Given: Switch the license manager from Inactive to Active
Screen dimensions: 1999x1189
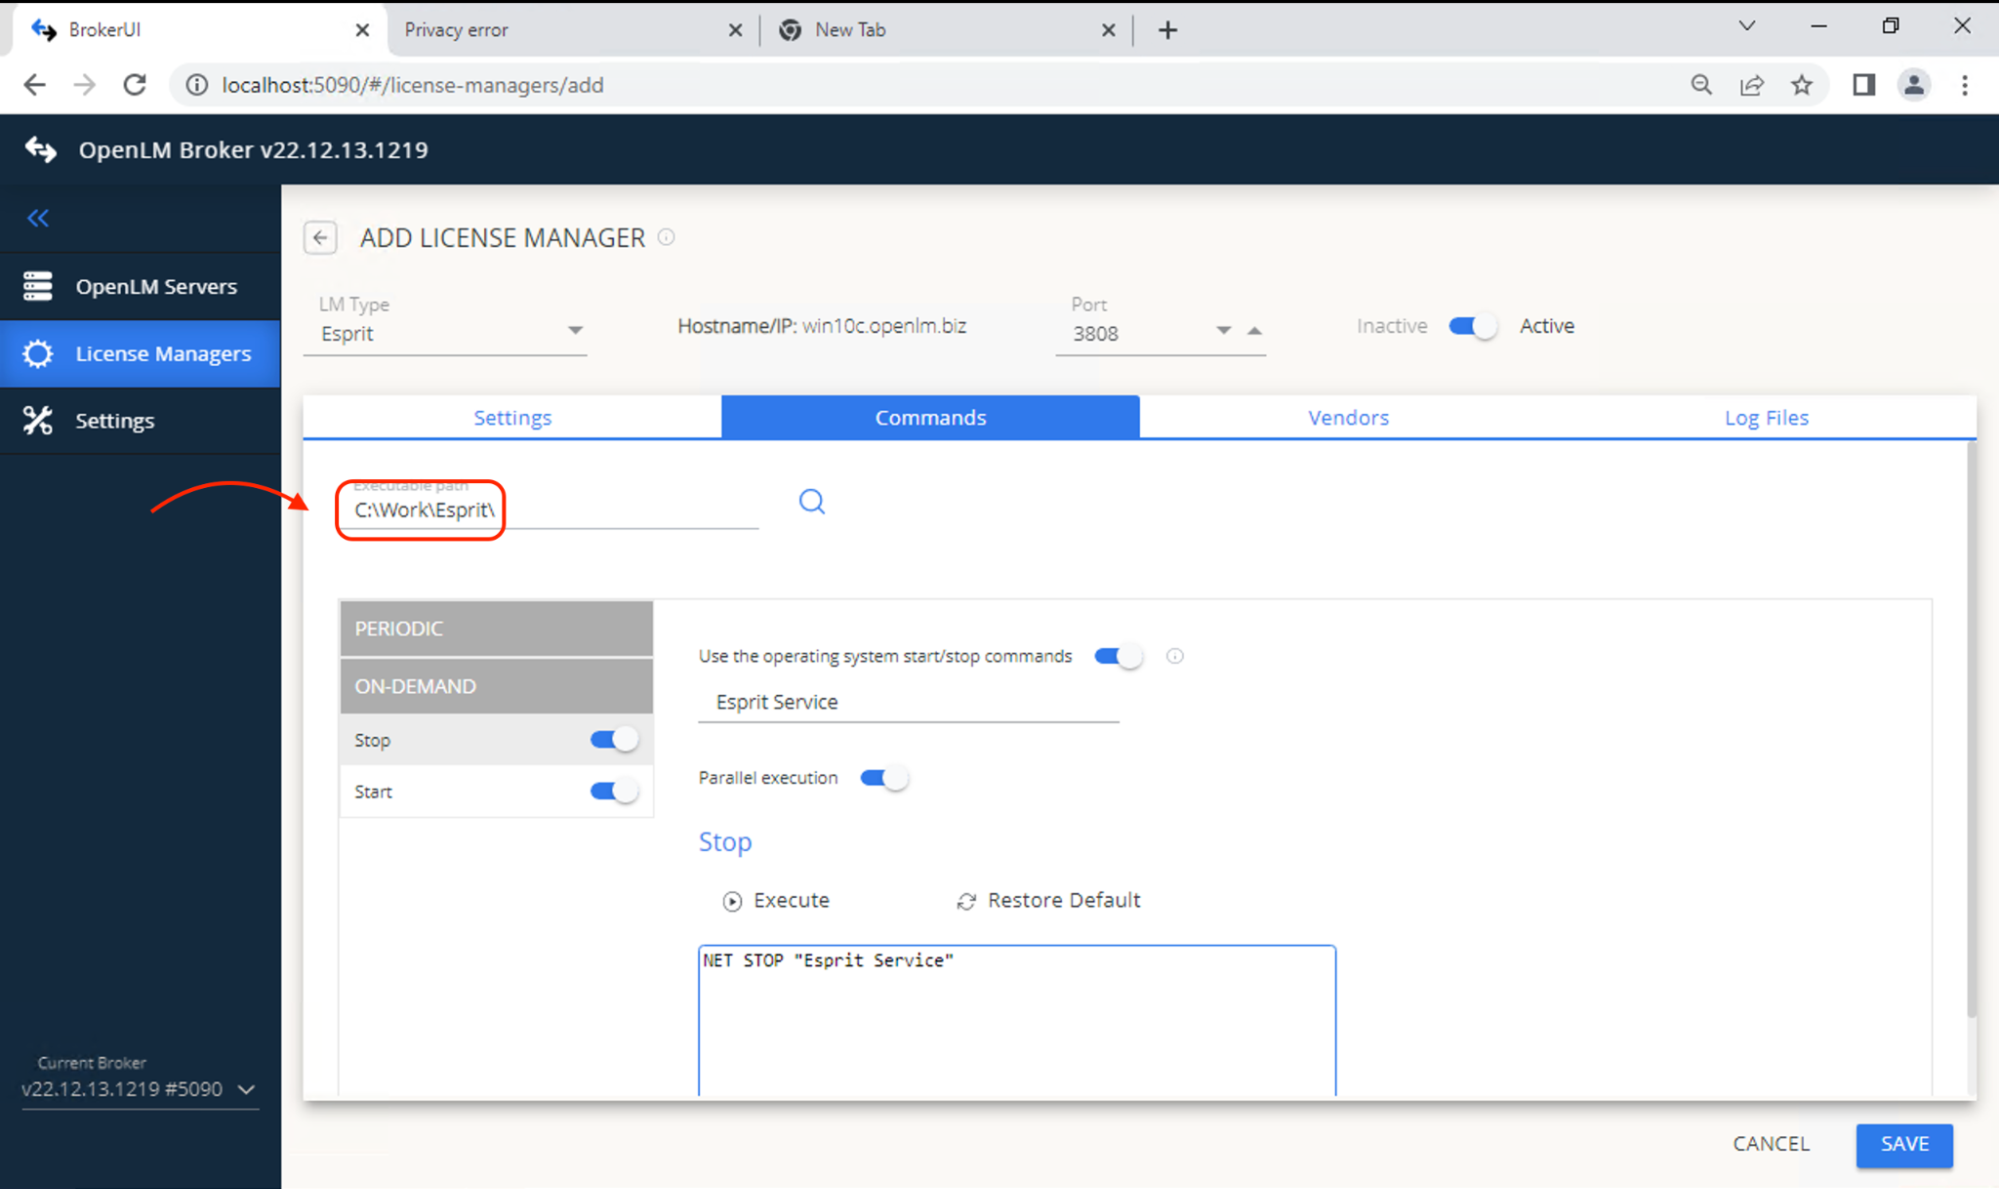Looking at the screenshot, I should 1471,325.
